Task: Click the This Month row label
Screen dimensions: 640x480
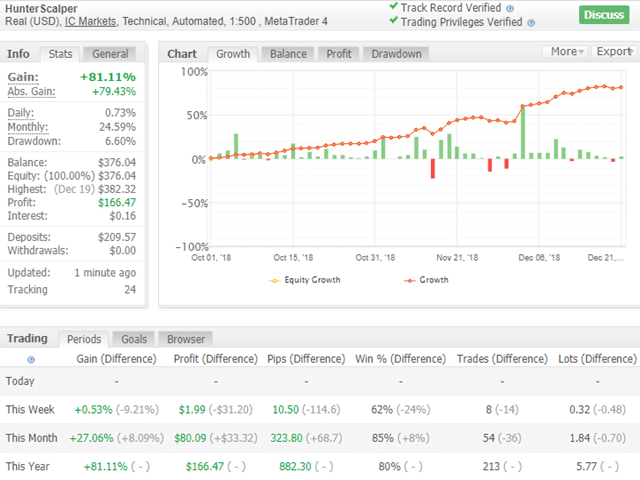Action: 31,438
